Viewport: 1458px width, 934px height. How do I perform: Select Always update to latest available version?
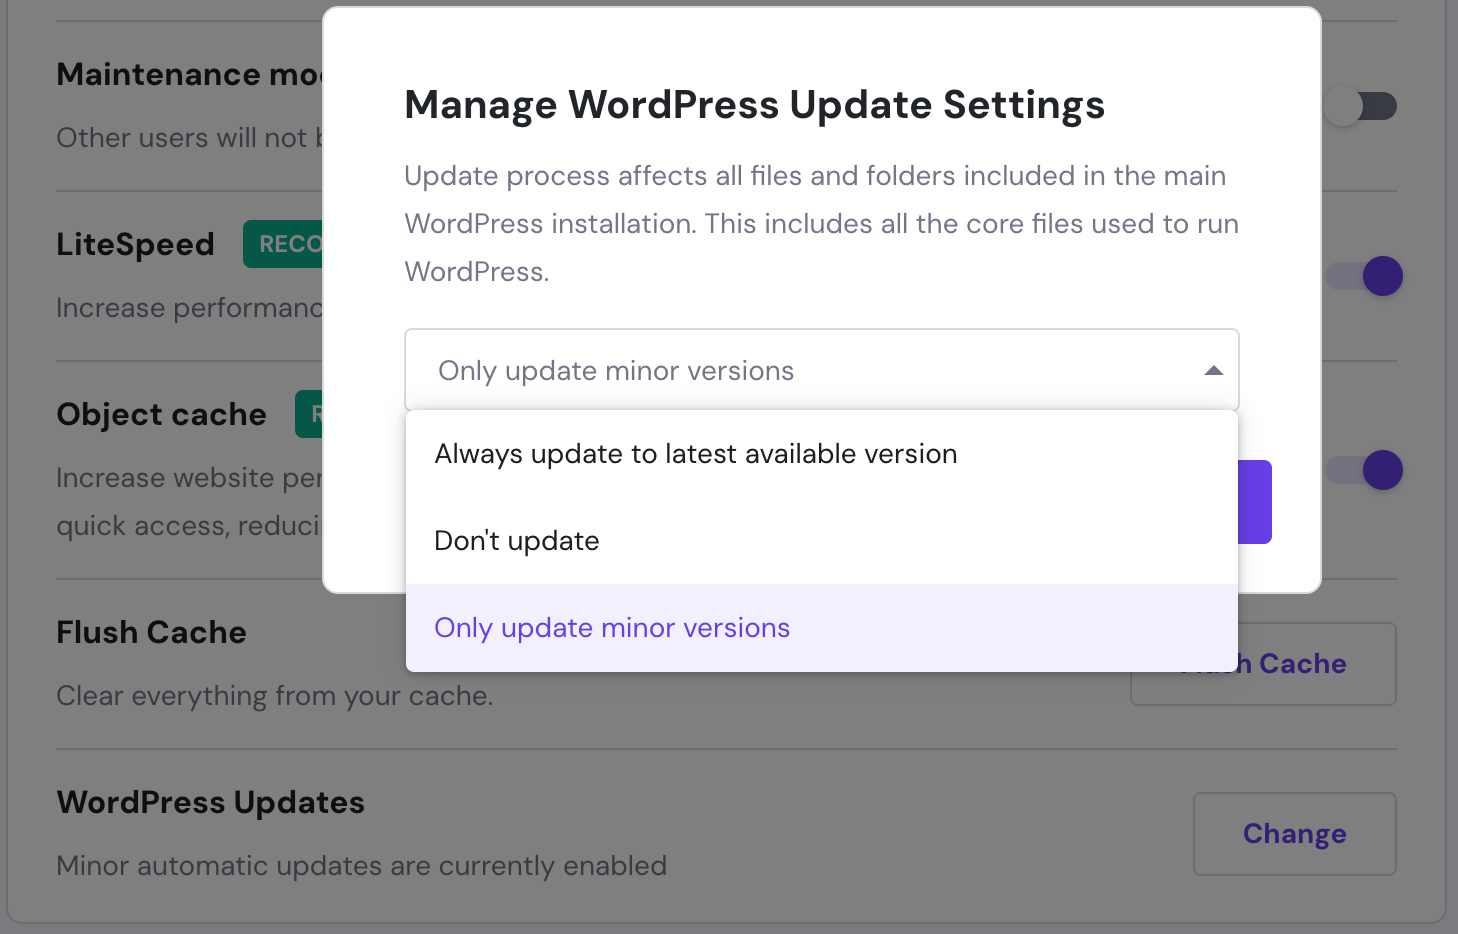click(696, 454)
